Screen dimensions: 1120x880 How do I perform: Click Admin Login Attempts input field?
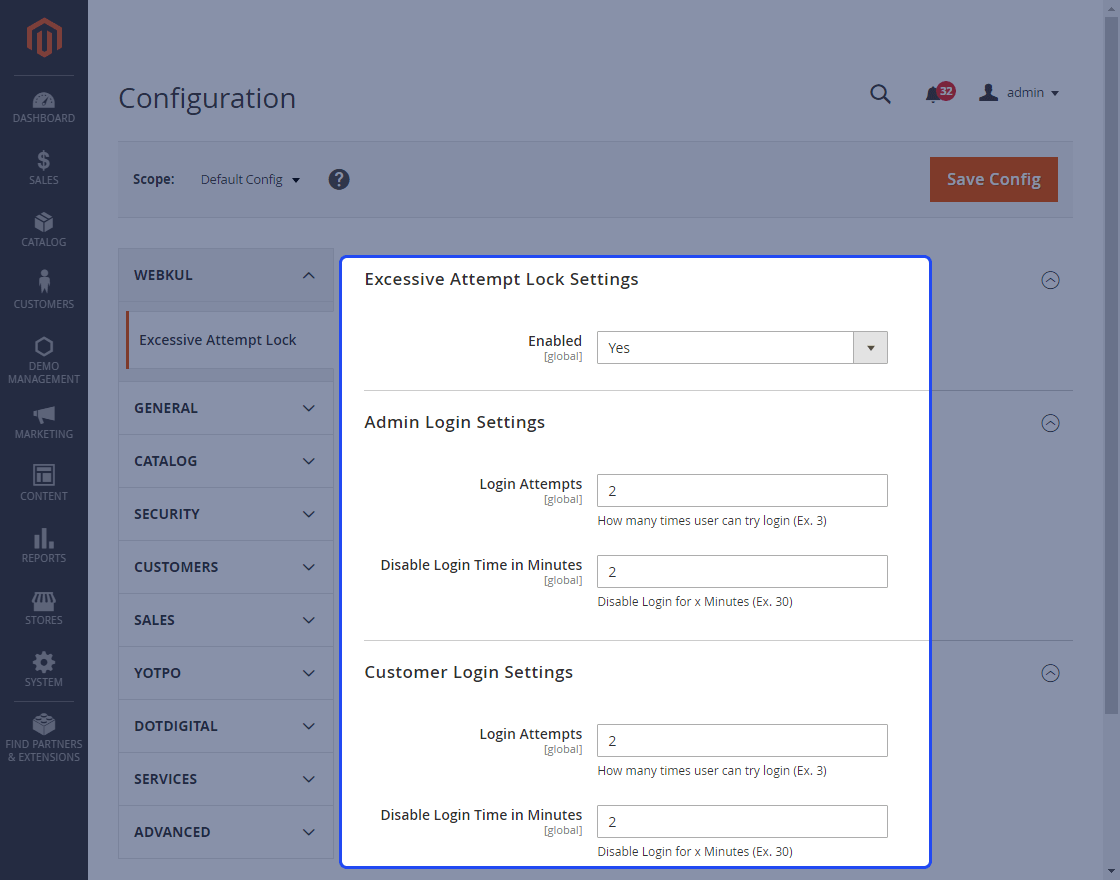click(742, 491)
